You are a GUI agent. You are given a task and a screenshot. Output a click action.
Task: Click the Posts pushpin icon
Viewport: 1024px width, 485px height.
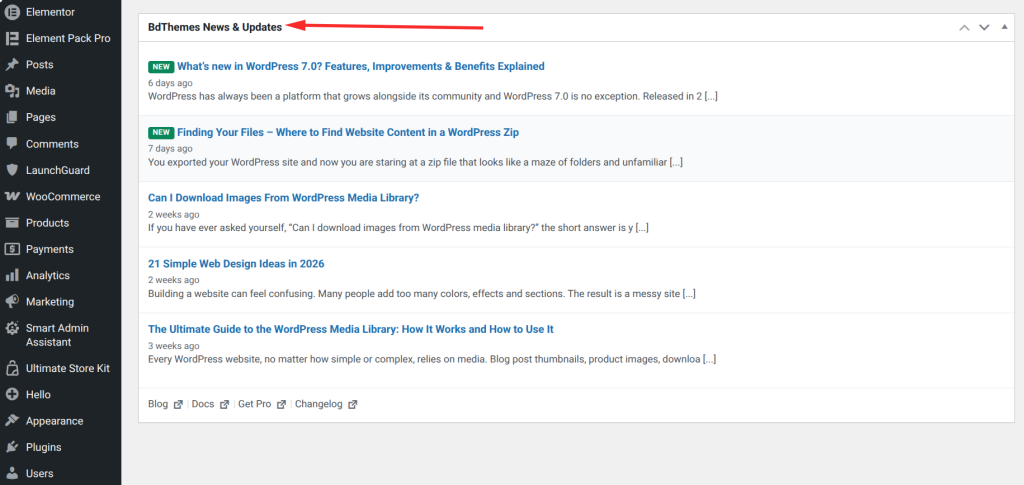11,65
